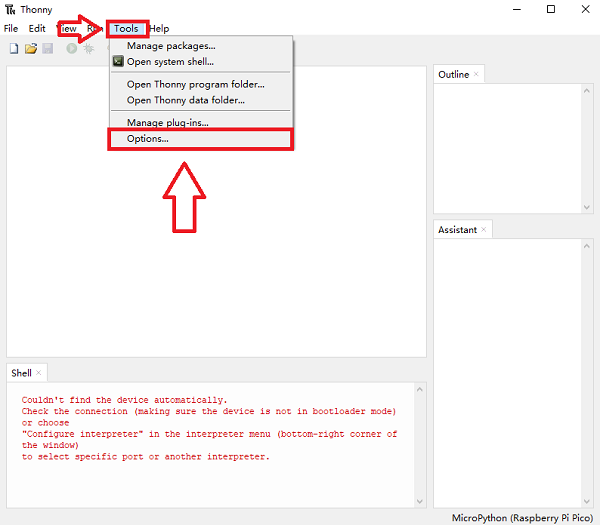The width and height of the screenshot is (600, 525).
Task: Click the Assistant panel content area
Action: point(508,373)
